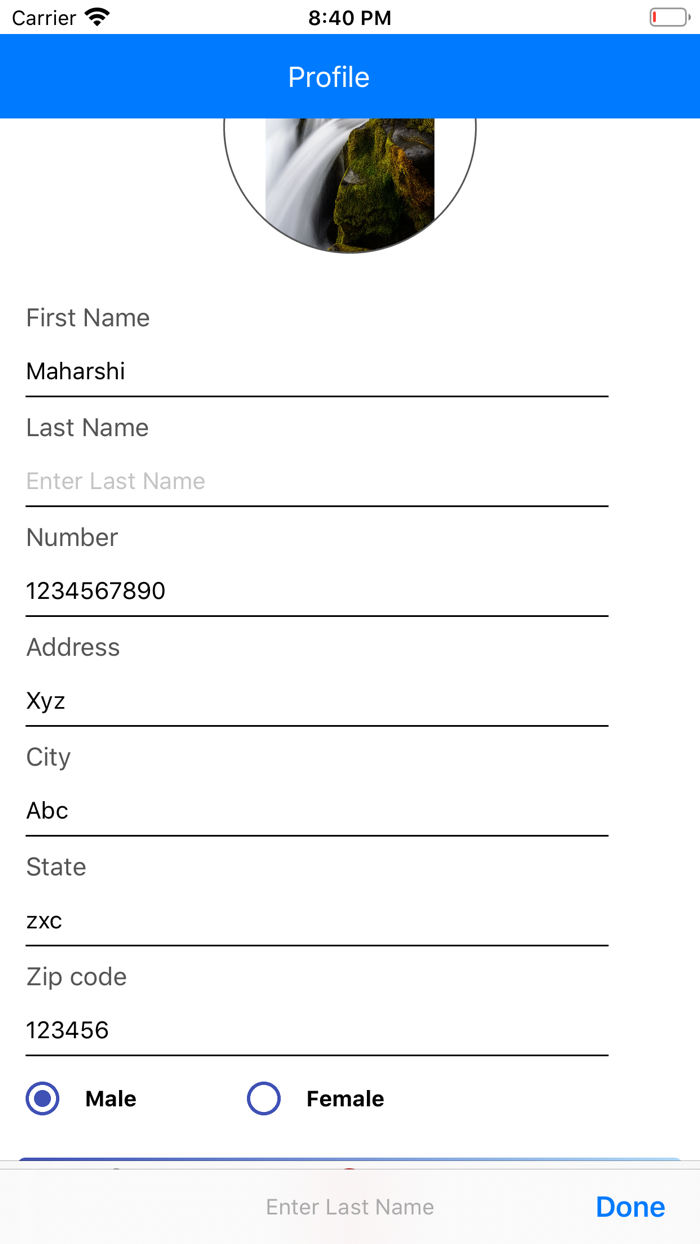The height and width of the screenshot is (1244, 700).
Task: Tap the Profile title in header
Action: 329,77
